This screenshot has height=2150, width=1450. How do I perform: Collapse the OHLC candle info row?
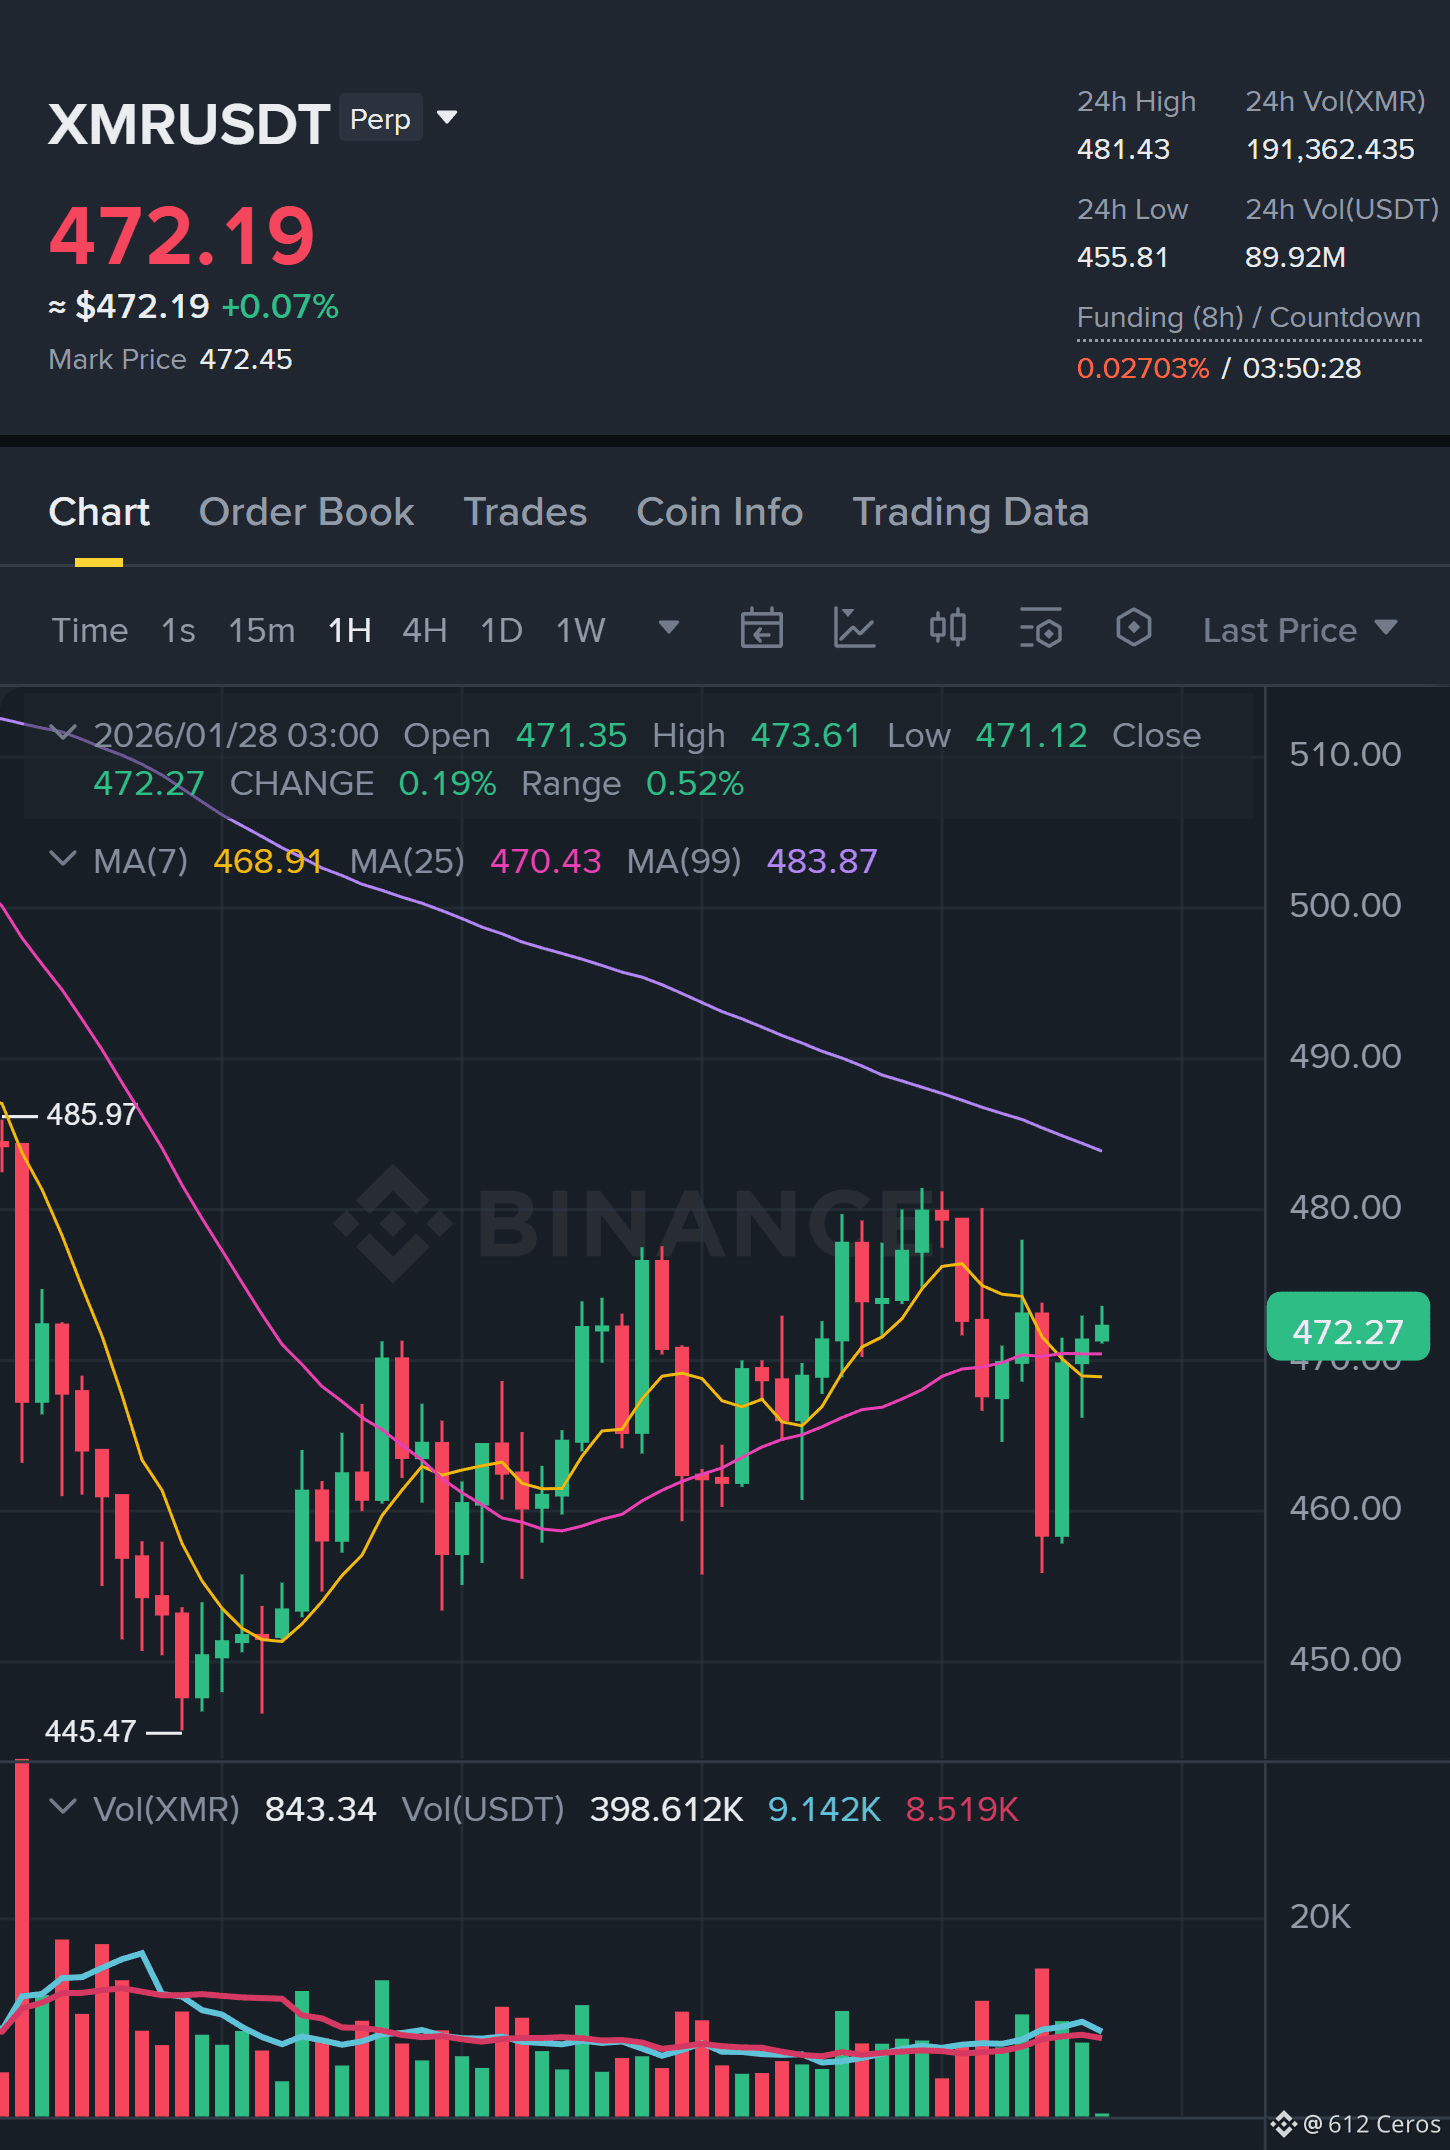[x=63, y=734]
